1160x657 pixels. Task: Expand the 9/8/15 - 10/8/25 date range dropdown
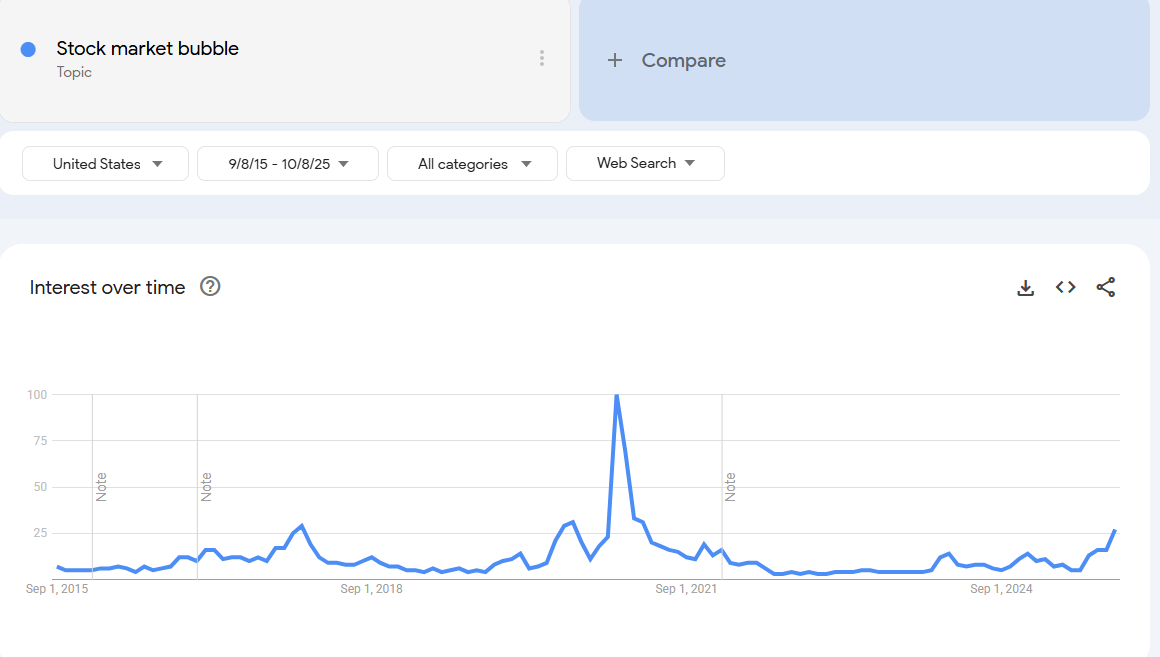click(x=288, y=164)
